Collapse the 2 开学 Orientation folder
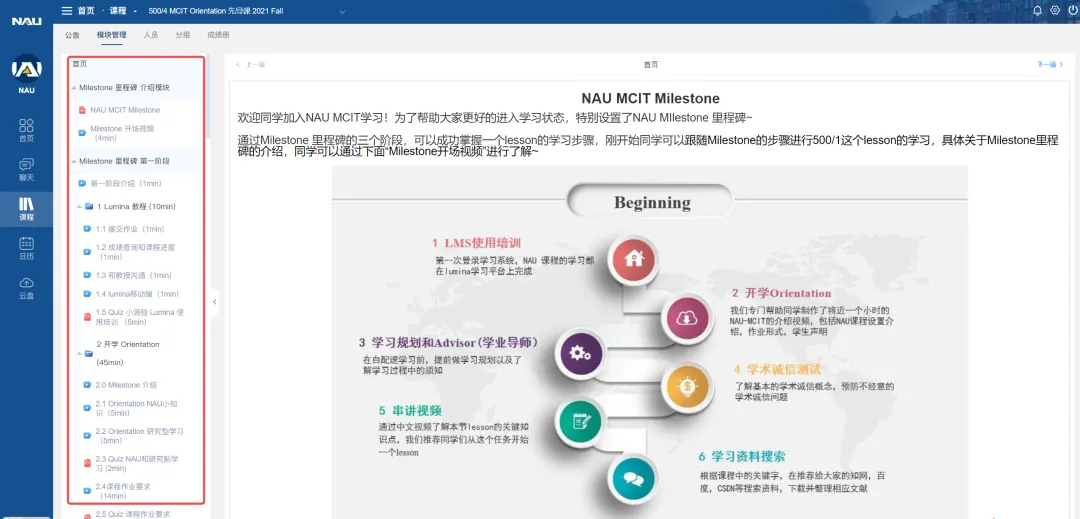This screenshot has height=519, width=1080. coord(79,353)
